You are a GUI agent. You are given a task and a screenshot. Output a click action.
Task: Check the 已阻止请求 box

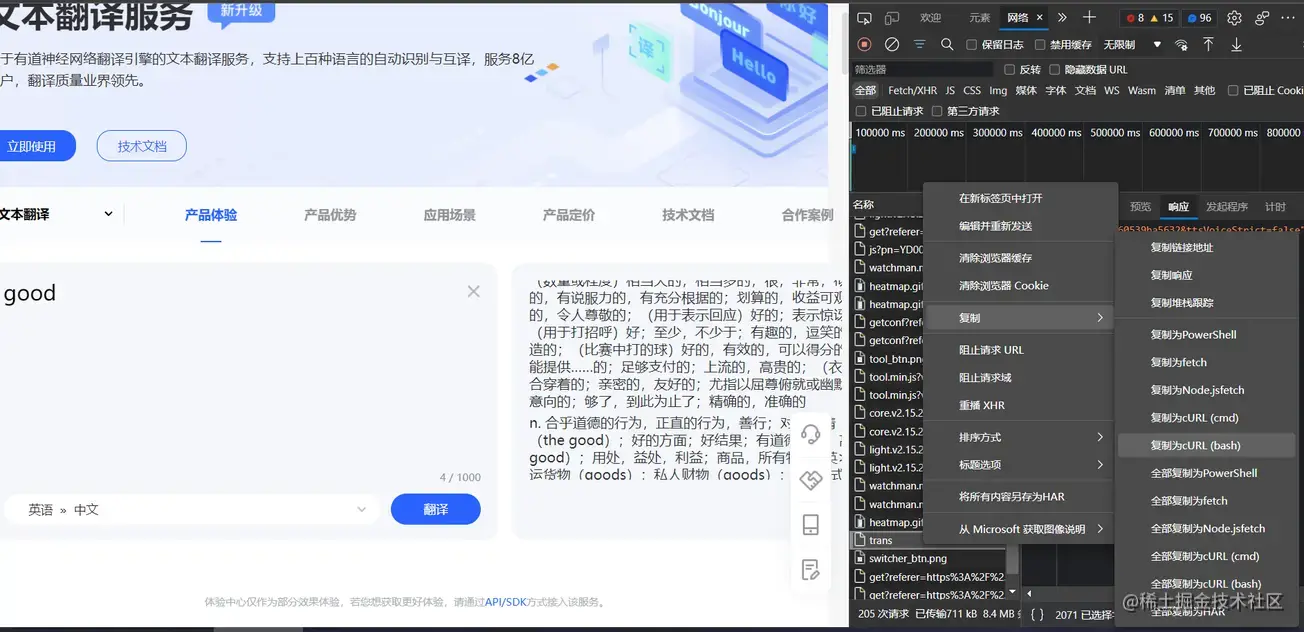coord(861,111)
